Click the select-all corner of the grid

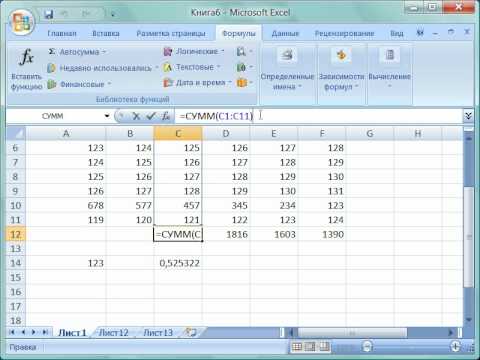(16, 134)
